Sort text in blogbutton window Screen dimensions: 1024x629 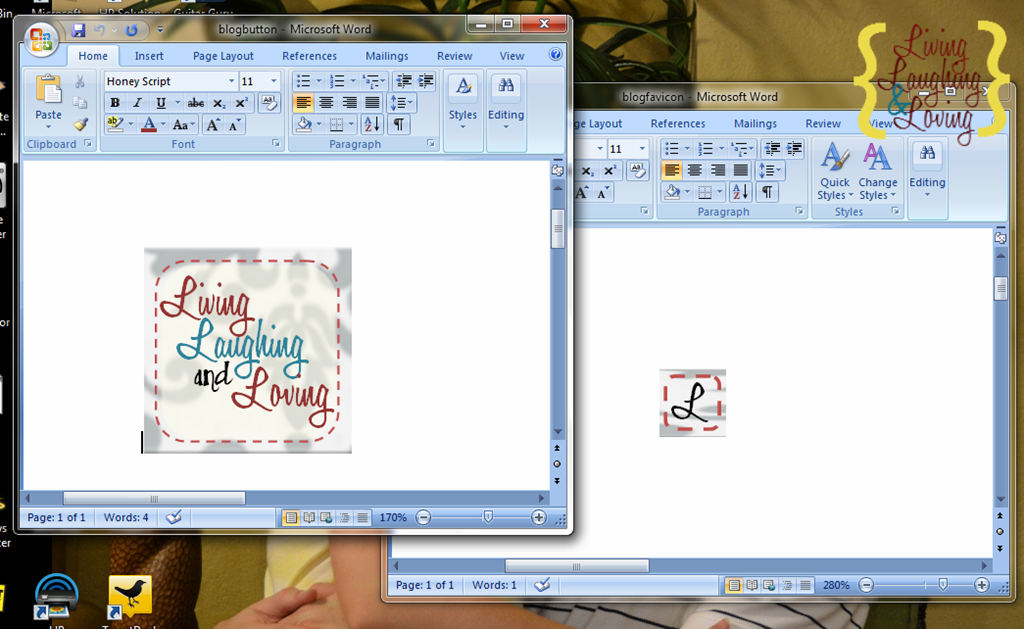tap(371, 124)
